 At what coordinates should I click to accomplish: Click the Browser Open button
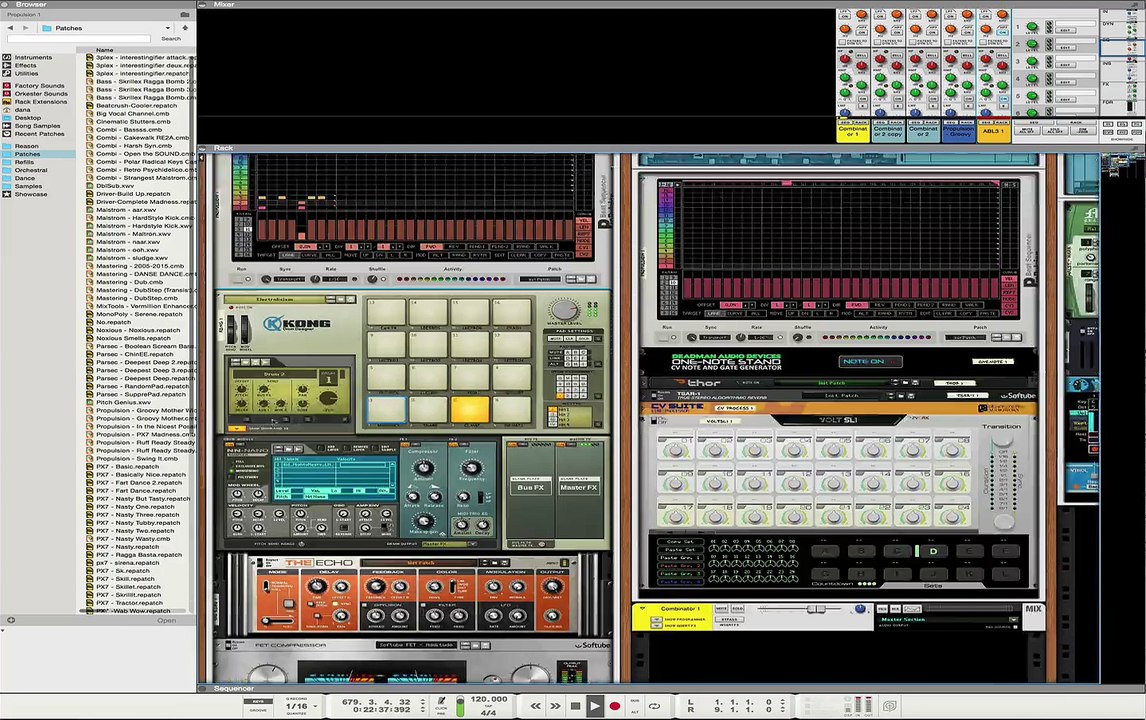[167, 621]
